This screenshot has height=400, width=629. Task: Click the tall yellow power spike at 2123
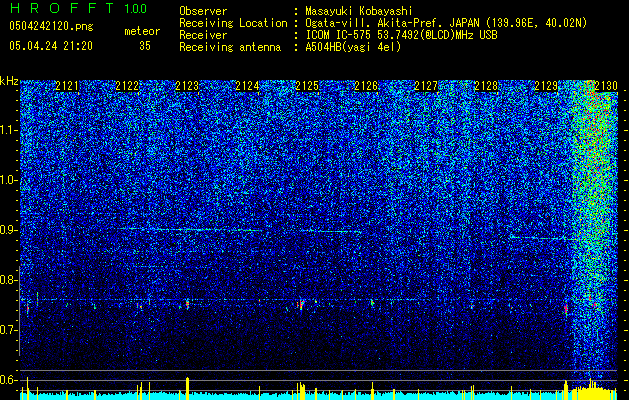(187, 388)
